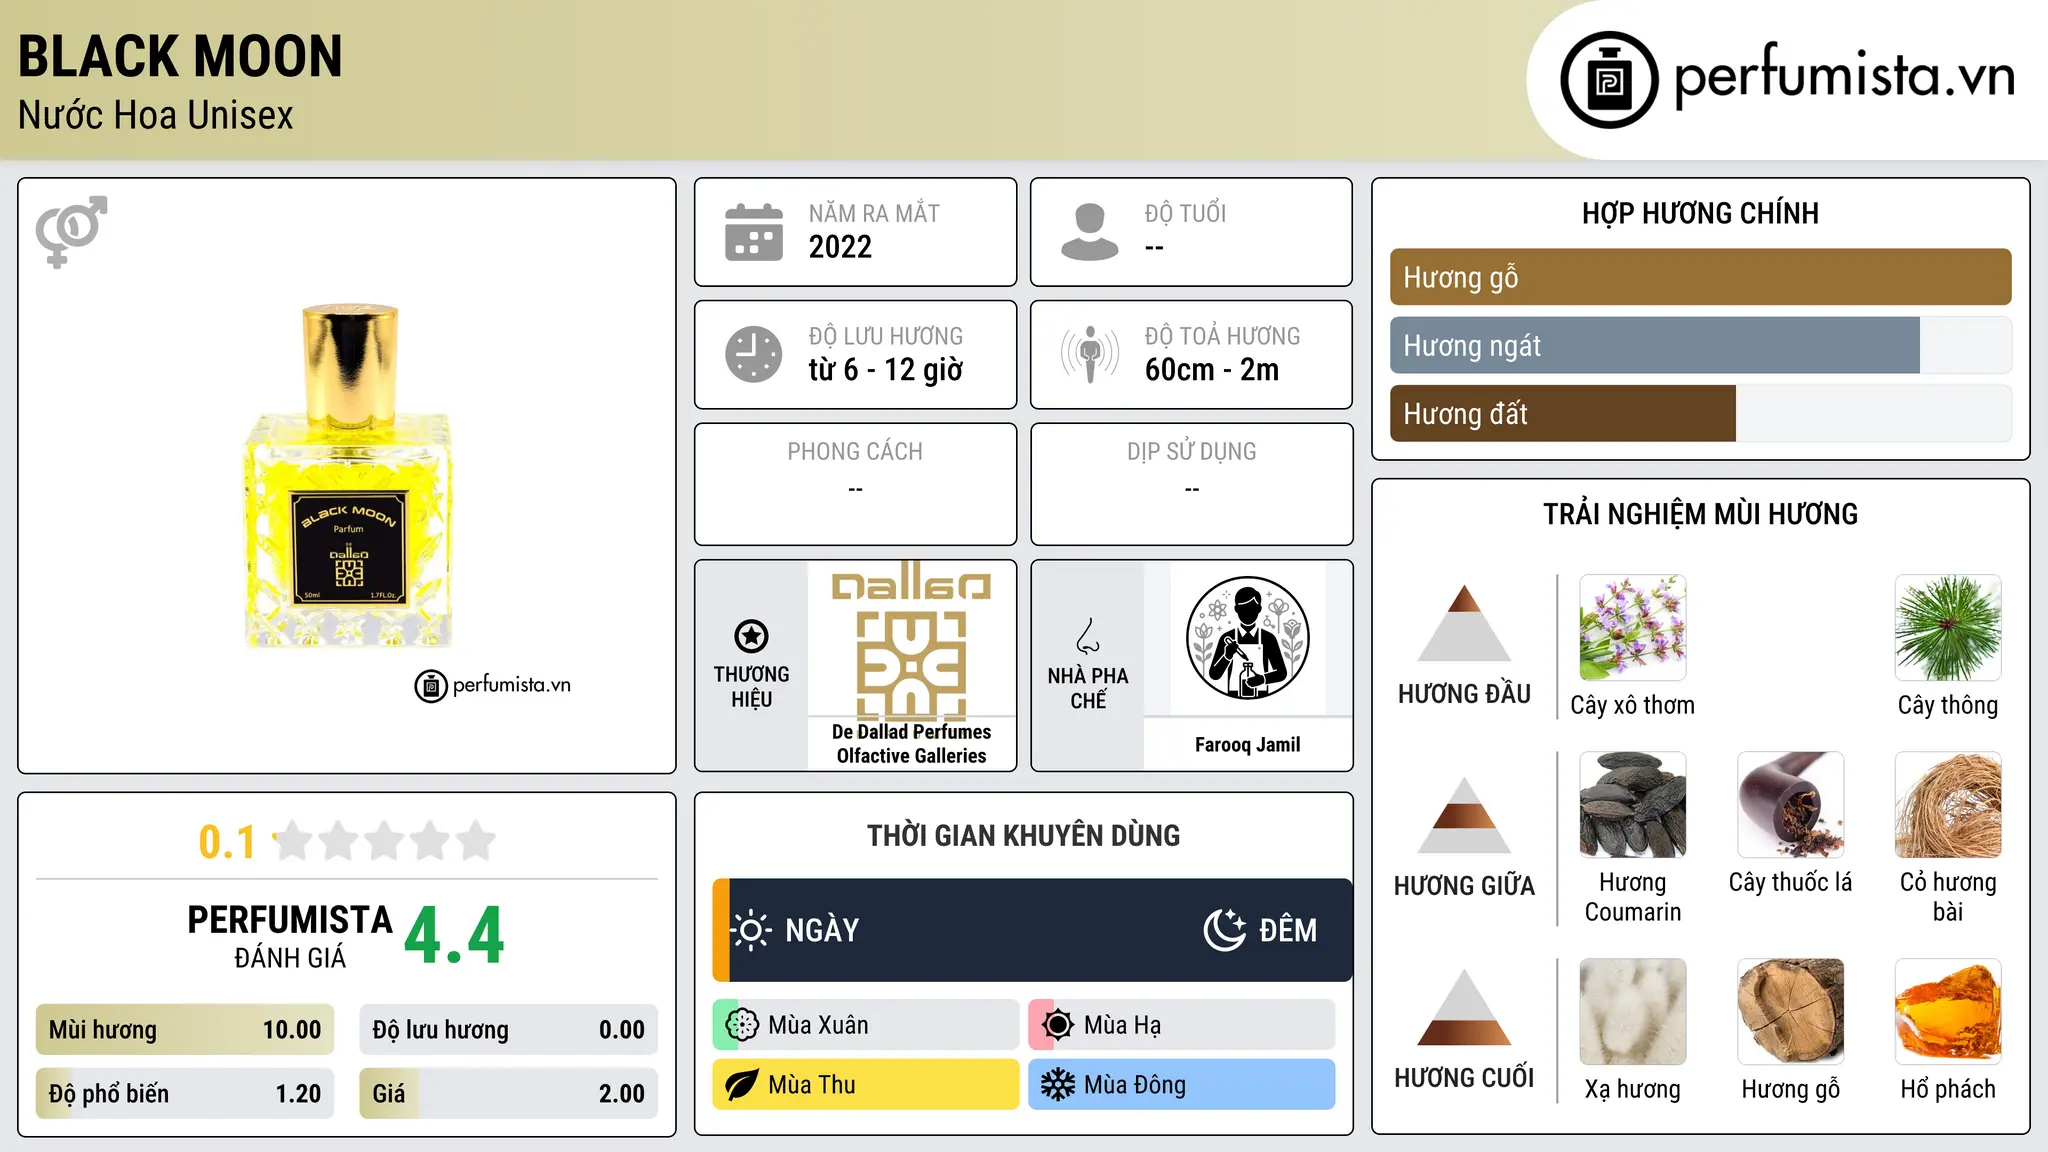Click the Giá 2.00 score bar
The width and height of the screenshot is (2048, 1152).
(x=509, y=1093)
